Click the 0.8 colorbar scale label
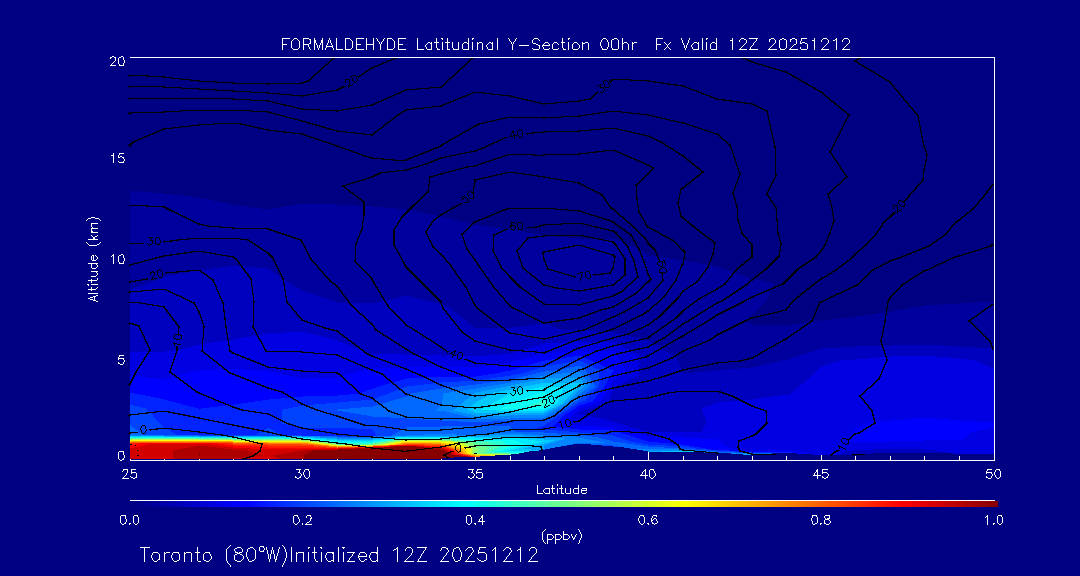1080x576 pixels. coord(821,520)
